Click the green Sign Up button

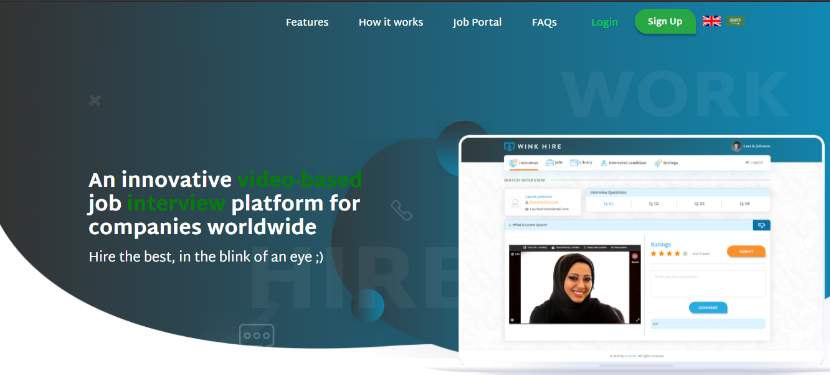pos(665,21)
